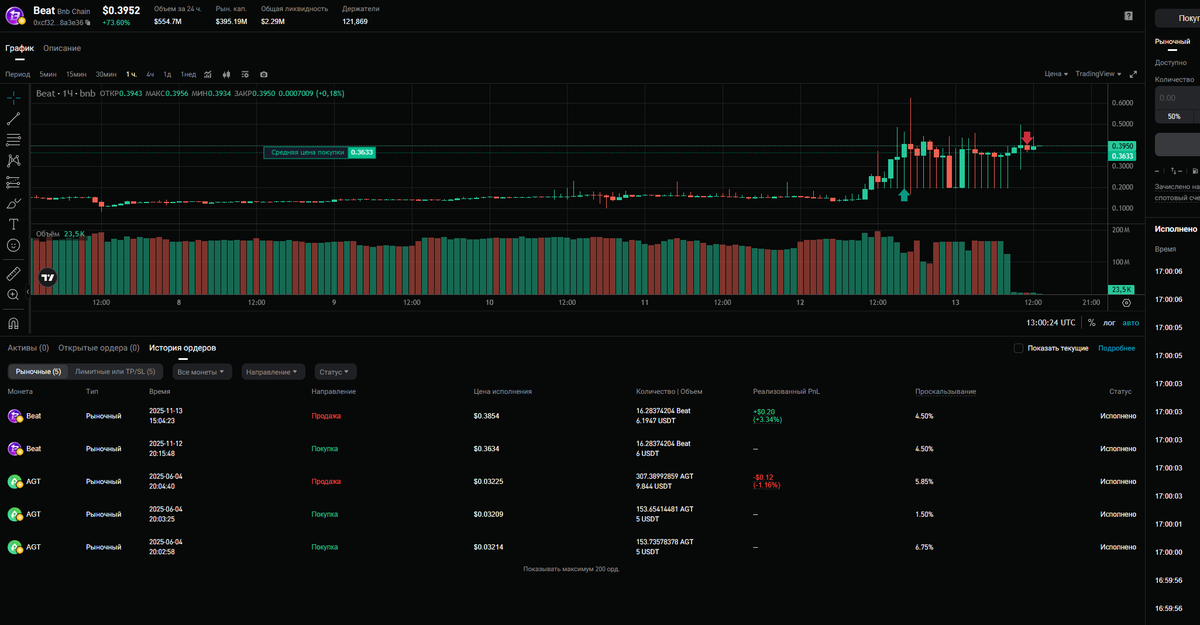Select the 15мин timeframe
The width and height of the screenshot is (1200, 625).
click(x=76, y=74)
